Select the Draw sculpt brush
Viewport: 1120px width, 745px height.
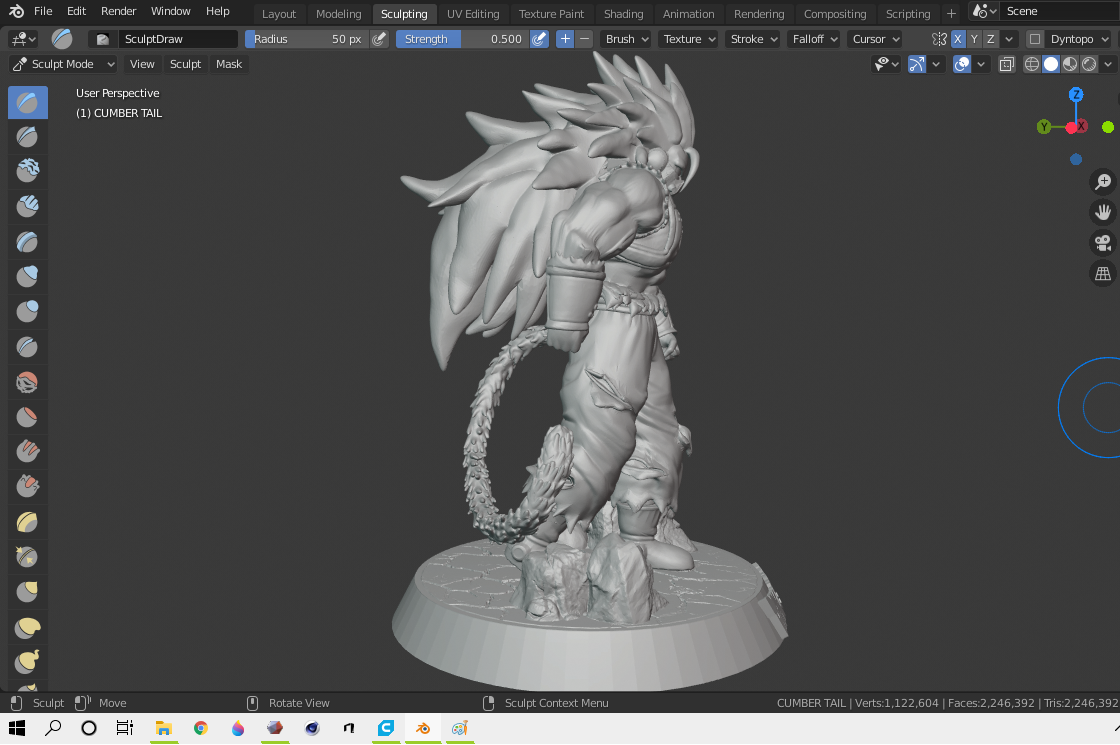point(27,102)
